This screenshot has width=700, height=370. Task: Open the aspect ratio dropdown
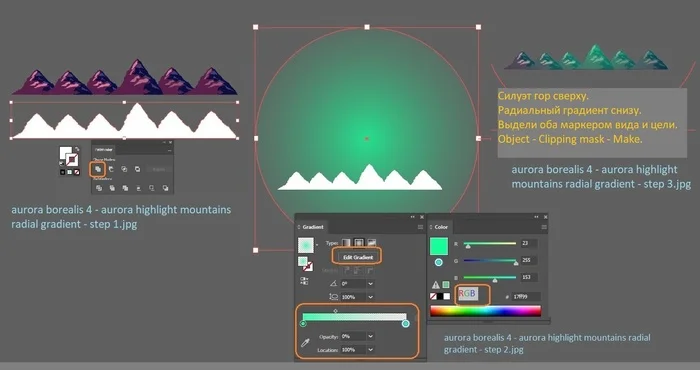click(371, 297)
